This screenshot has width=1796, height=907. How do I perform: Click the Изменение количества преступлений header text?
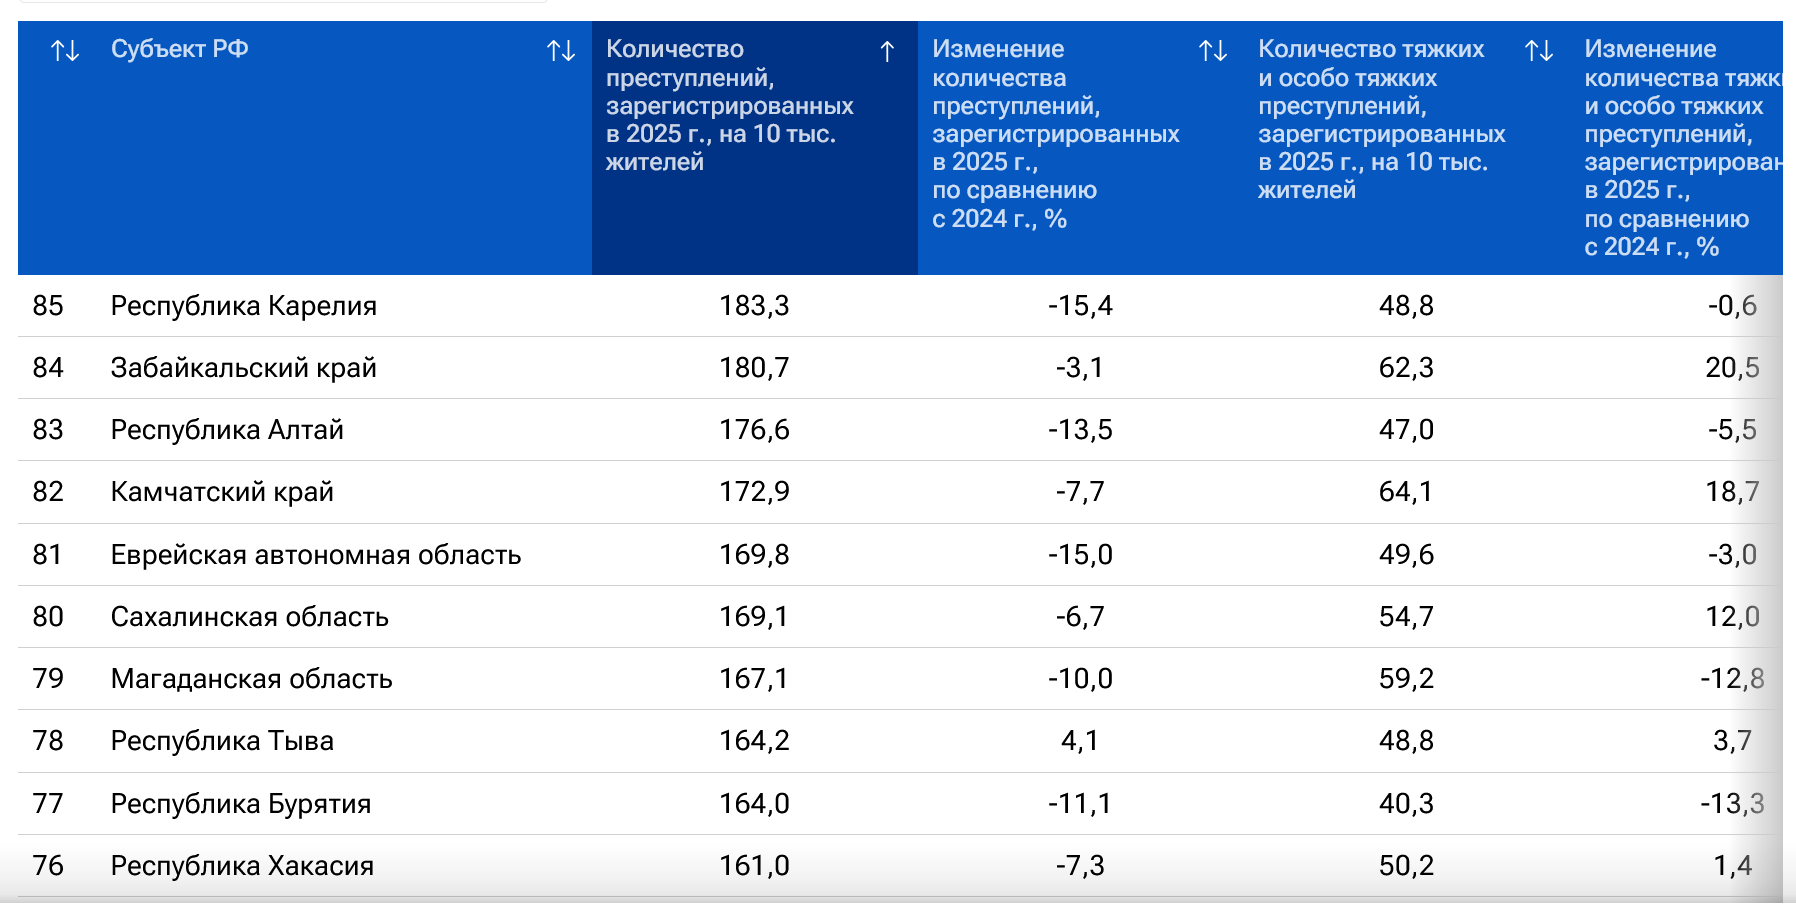1055,133
